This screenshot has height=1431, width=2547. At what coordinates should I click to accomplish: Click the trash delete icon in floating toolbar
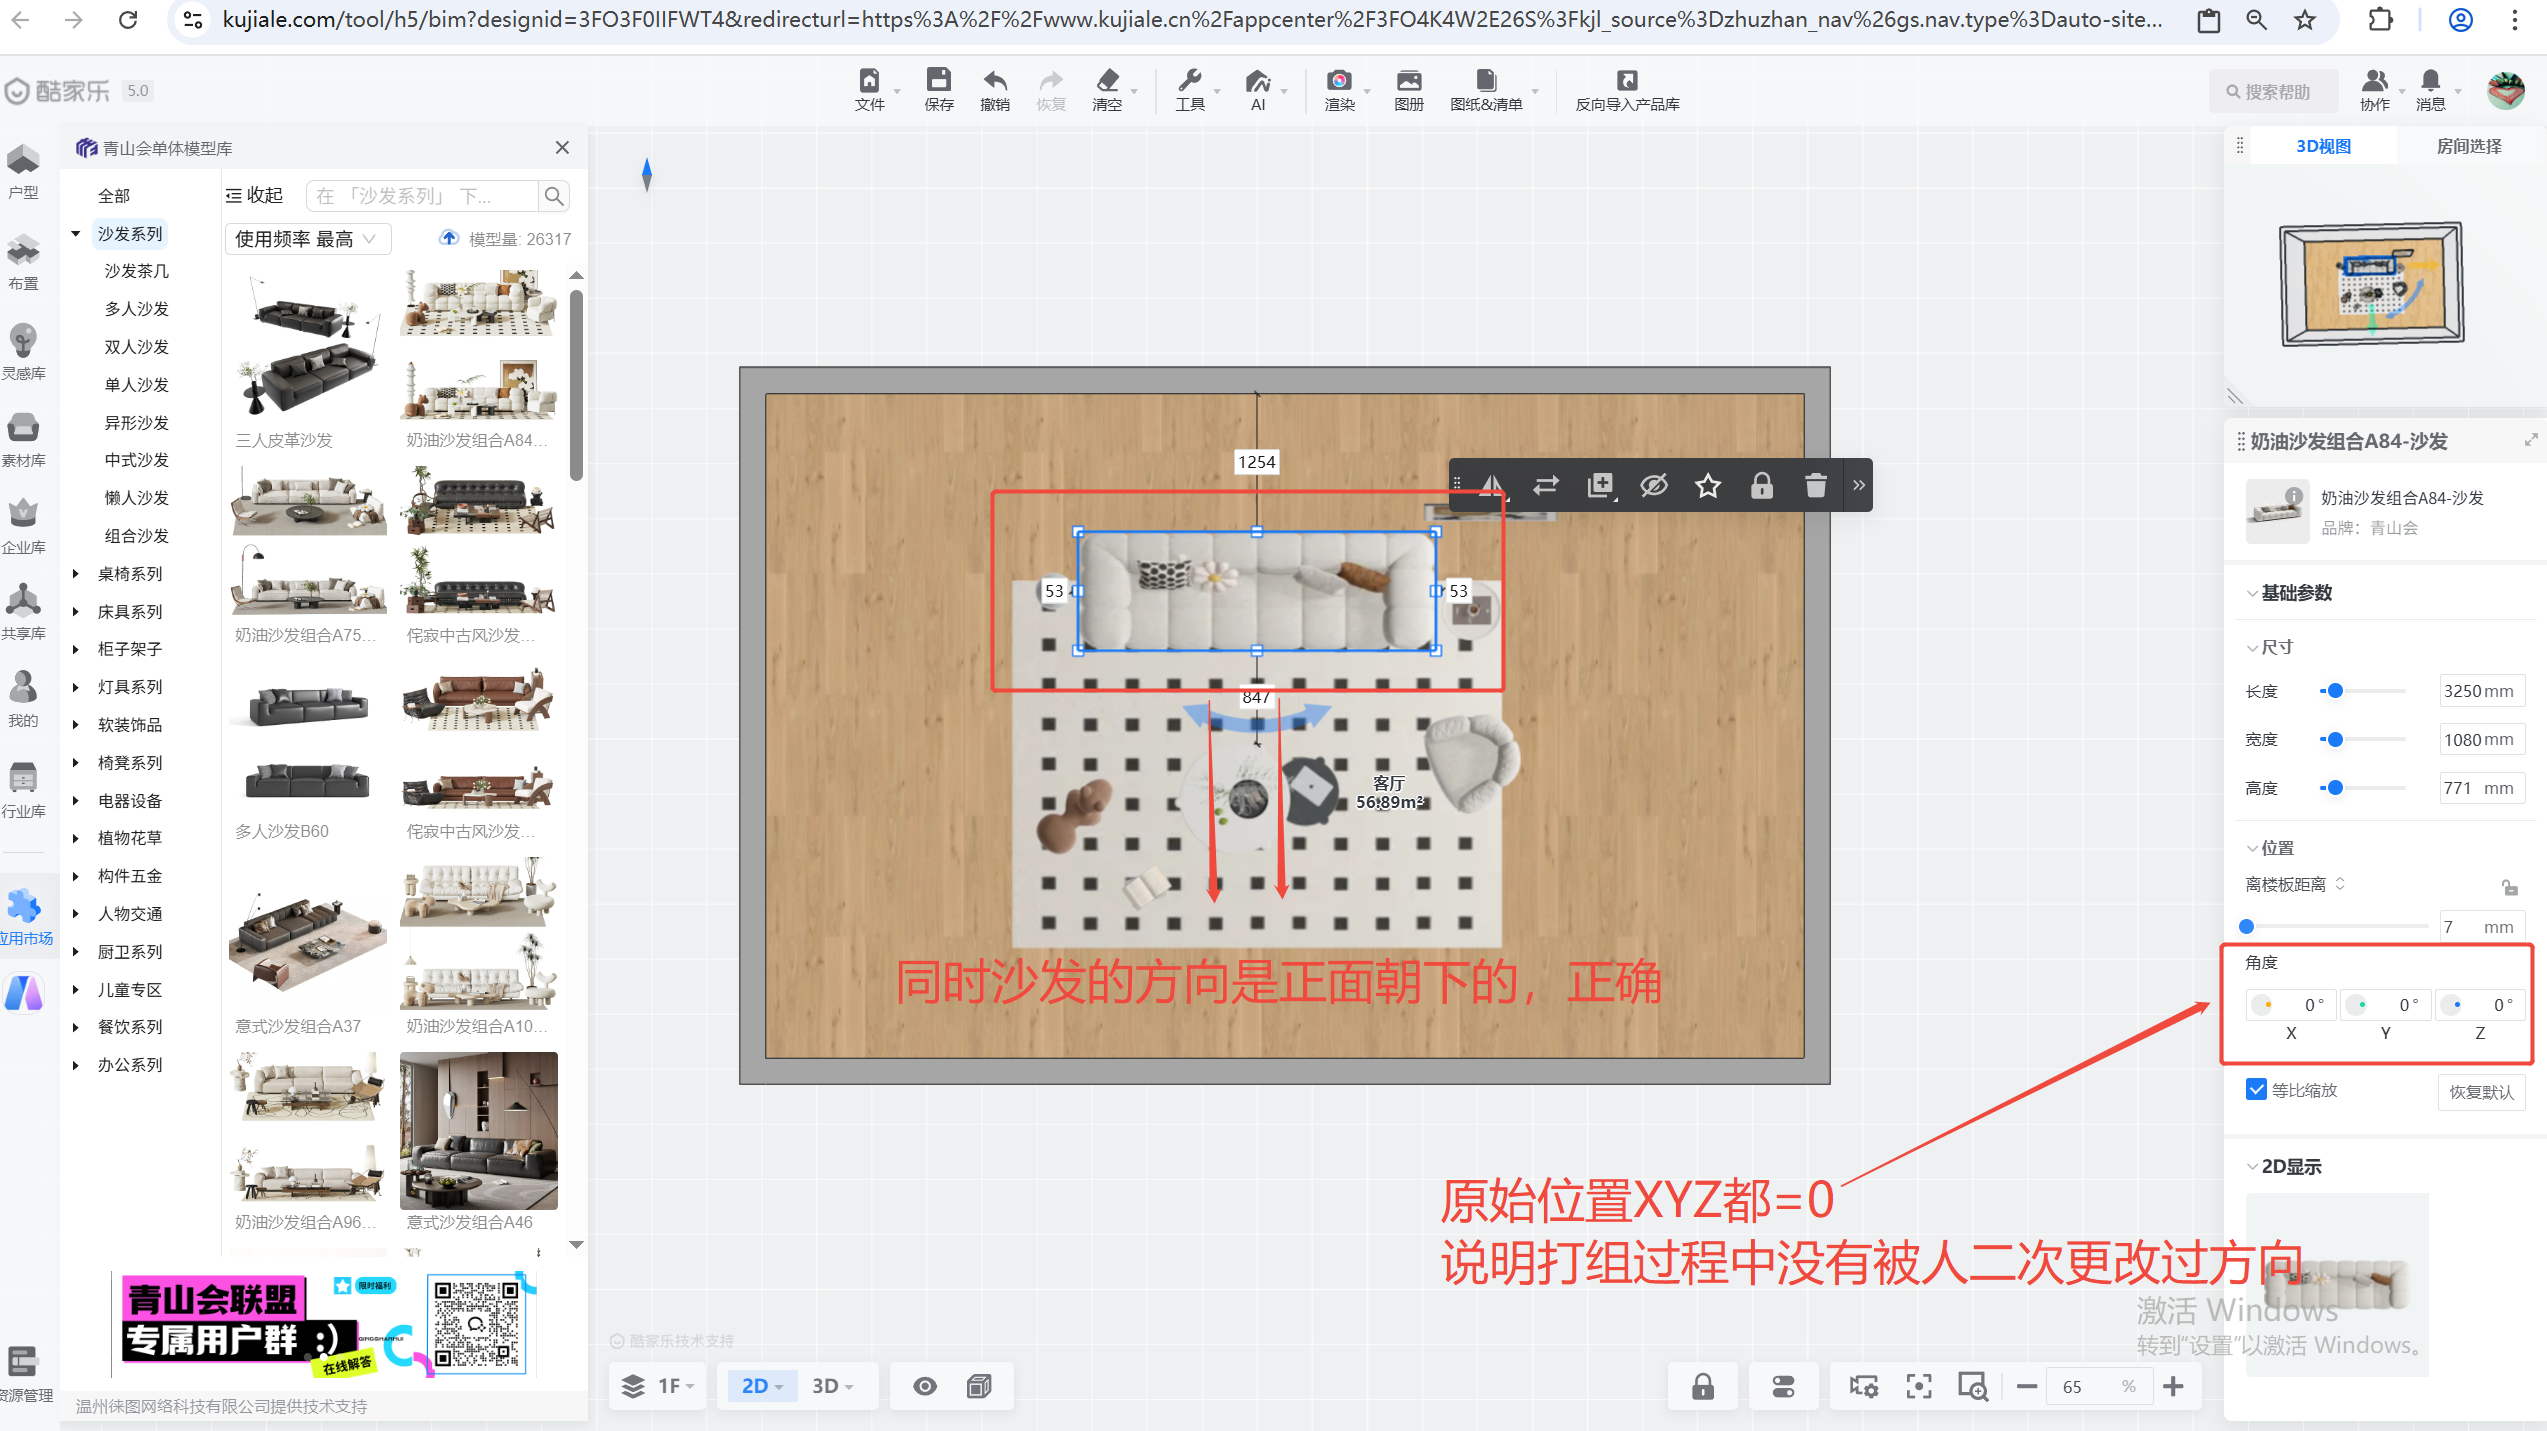pyautogui.click(x=1816, y=486)
